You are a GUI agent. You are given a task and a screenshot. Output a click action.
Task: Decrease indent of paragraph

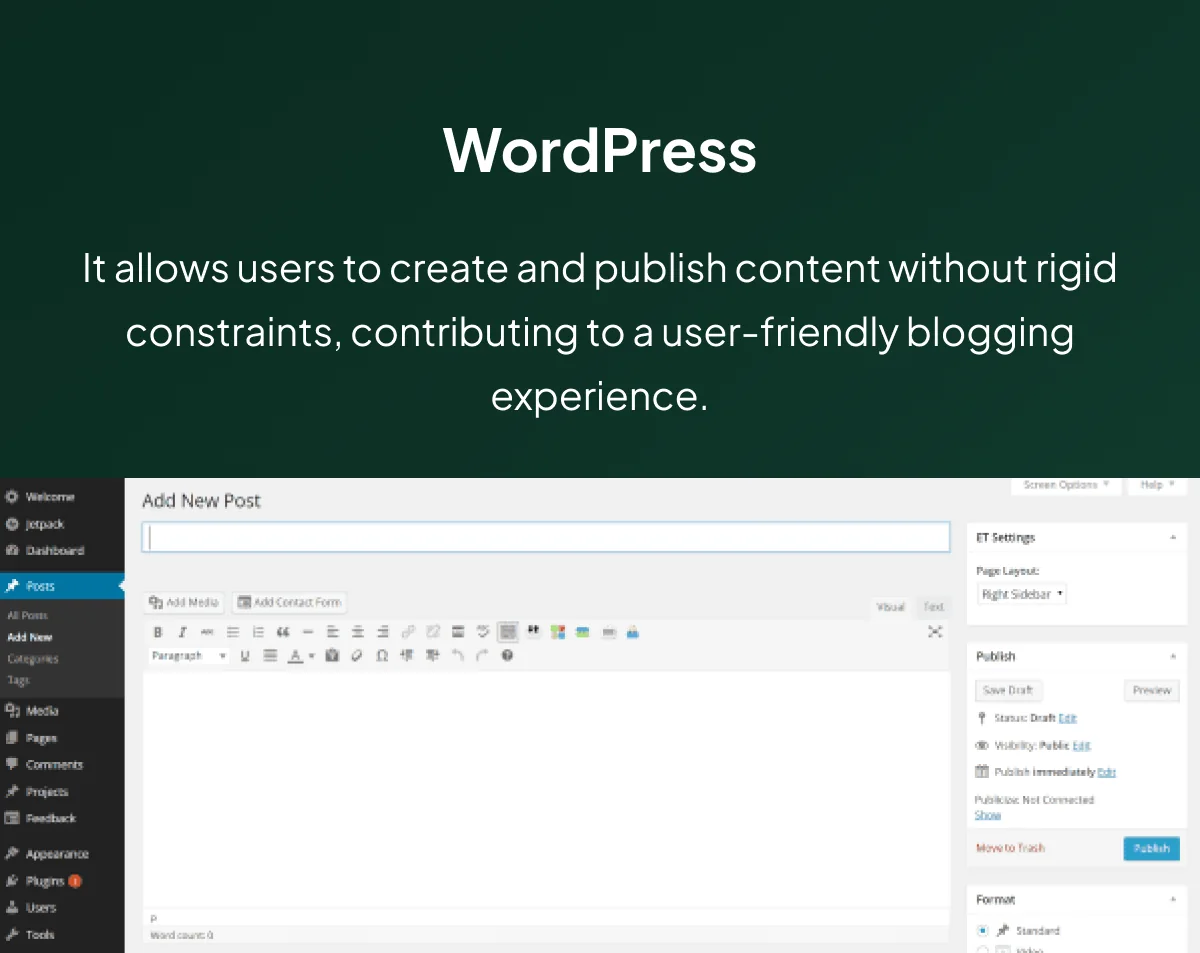(x=407, y=656)
